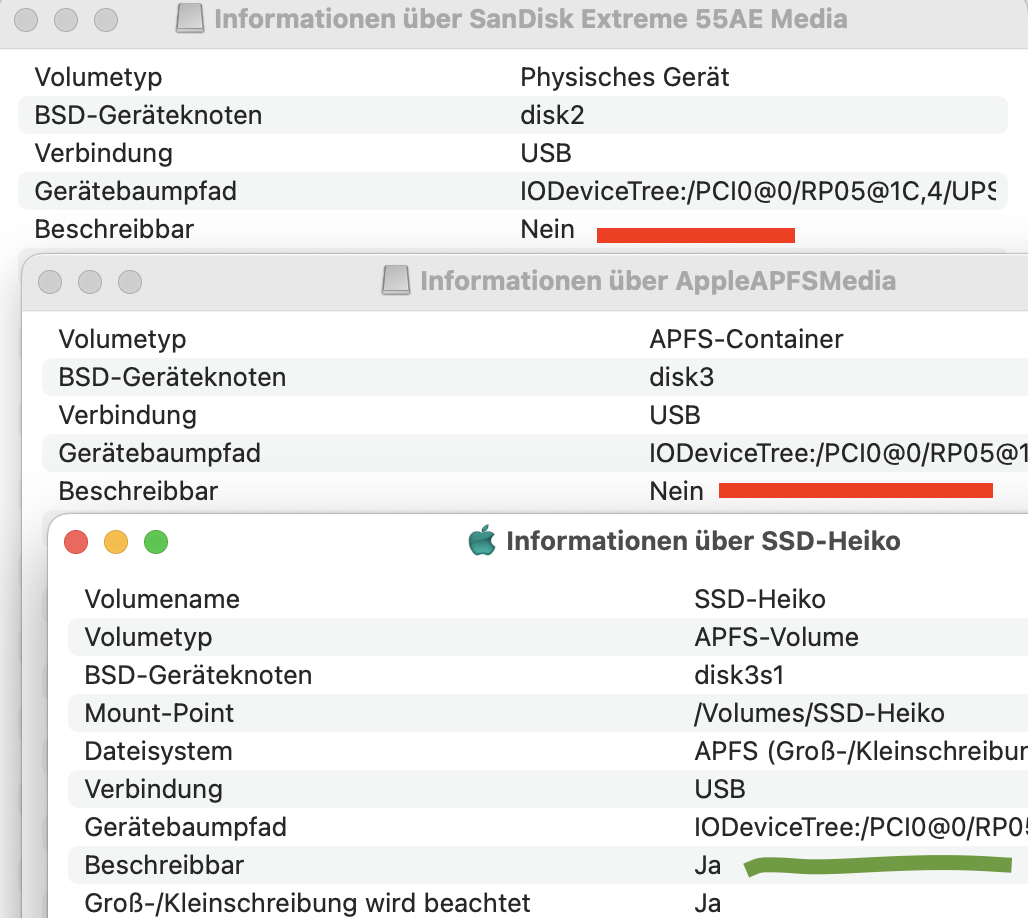Close the SSD-Heiko information window
This screenshot has width=1028, height=918.
[76, 543]
